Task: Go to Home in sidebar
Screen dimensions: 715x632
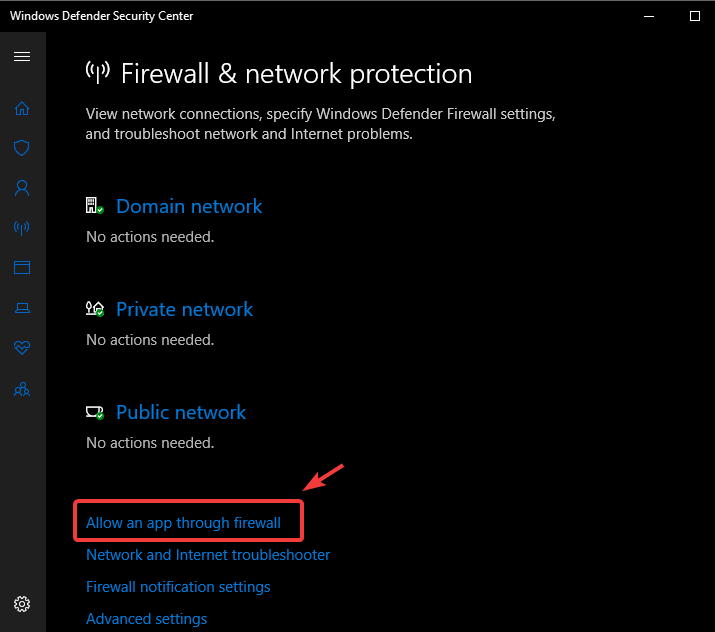Action: tap(22, 109)
